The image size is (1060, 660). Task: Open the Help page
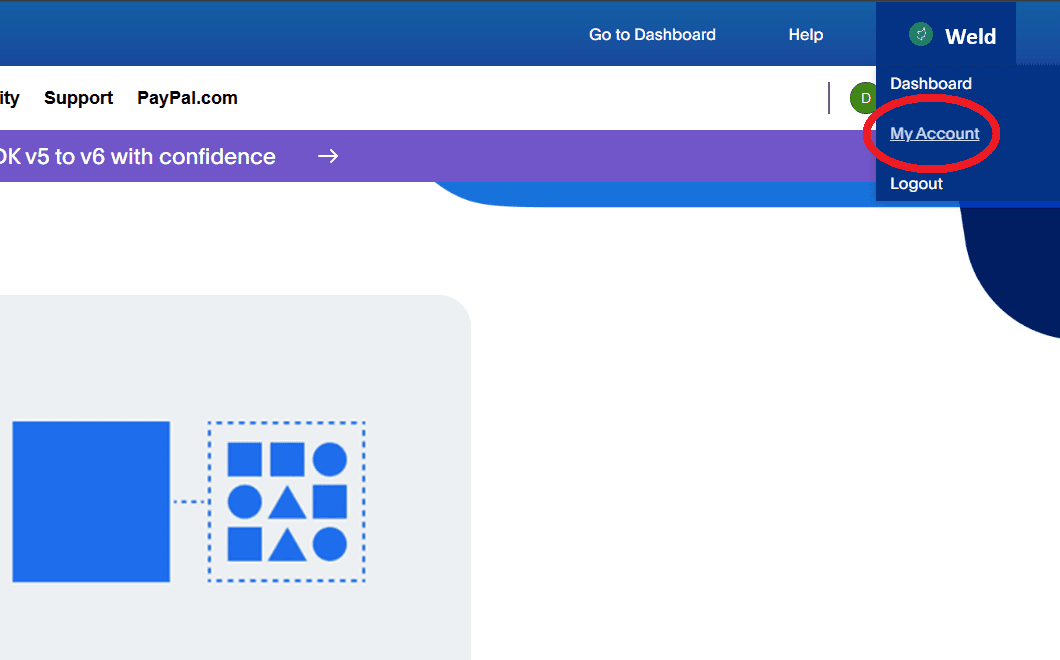click(x=805, y=34)
